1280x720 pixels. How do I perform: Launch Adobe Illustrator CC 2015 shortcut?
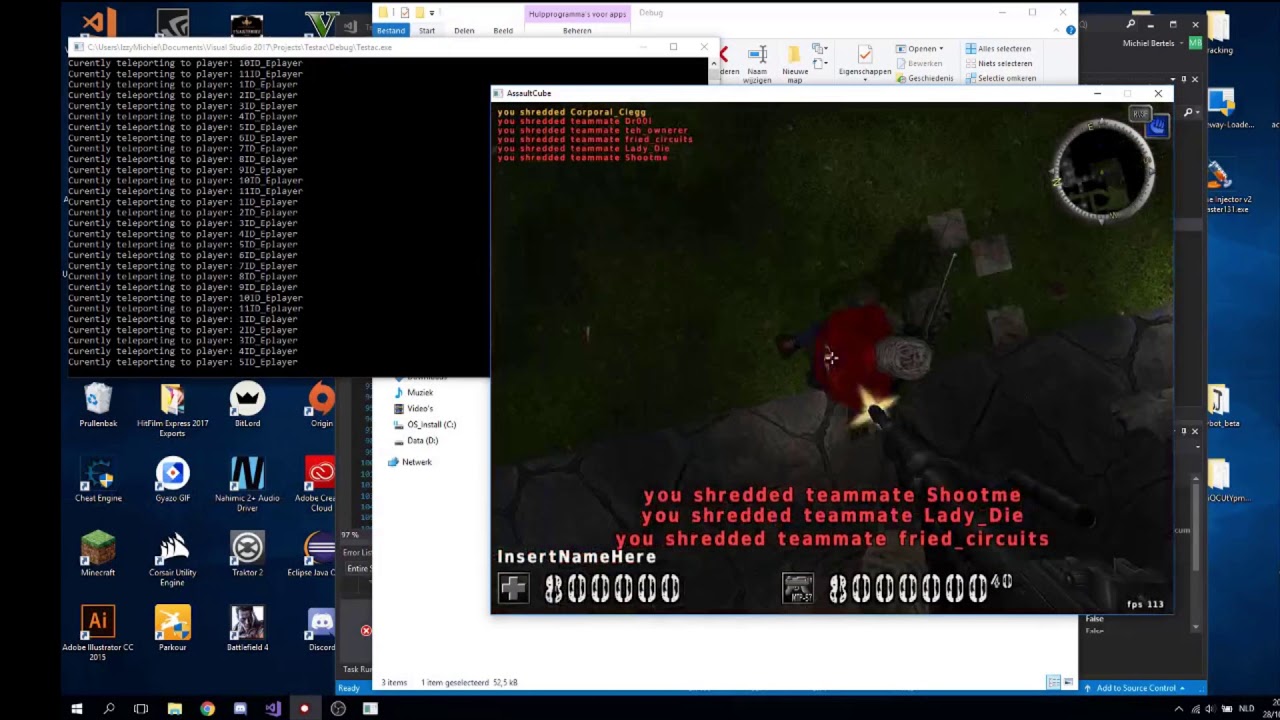pos(98,633)
